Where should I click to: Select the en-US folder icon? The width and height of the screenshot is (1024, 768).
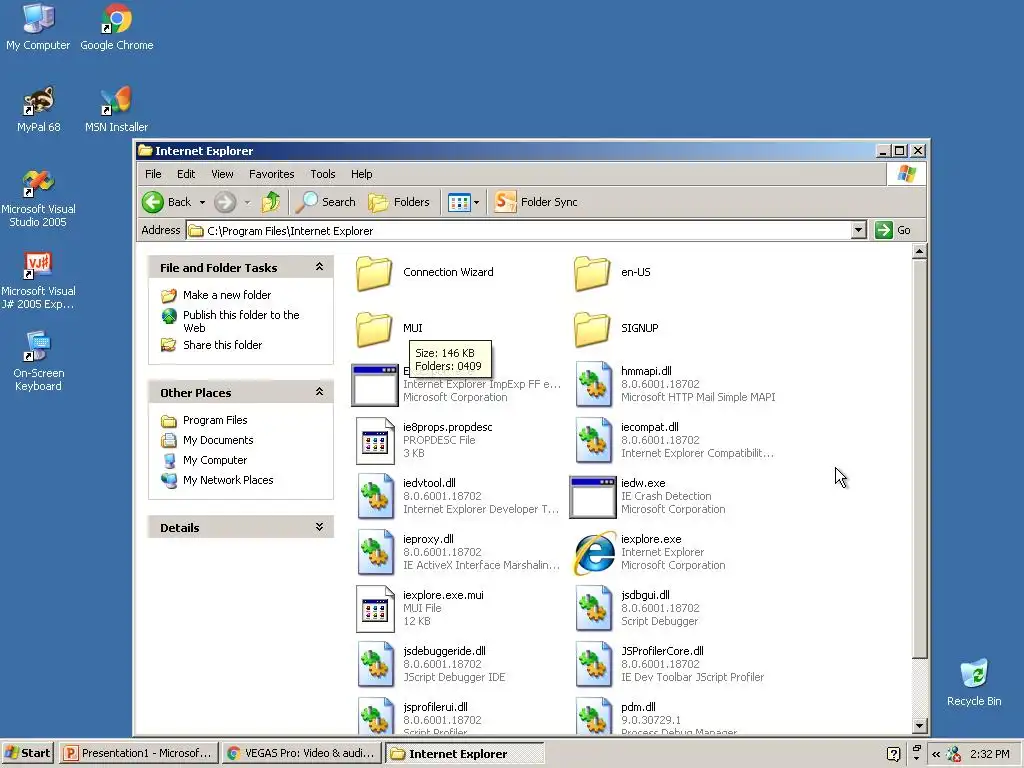click(592, 273)
